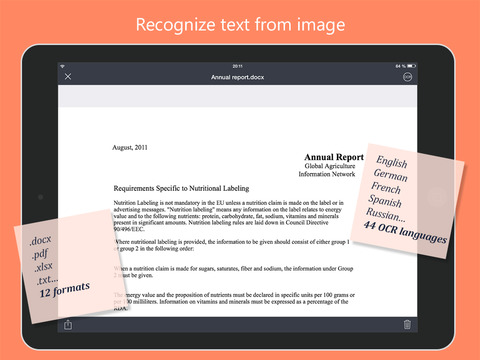Click paragraph about sugars, saturates, fiber and sodium
The image size is (480, 360).
233,272
